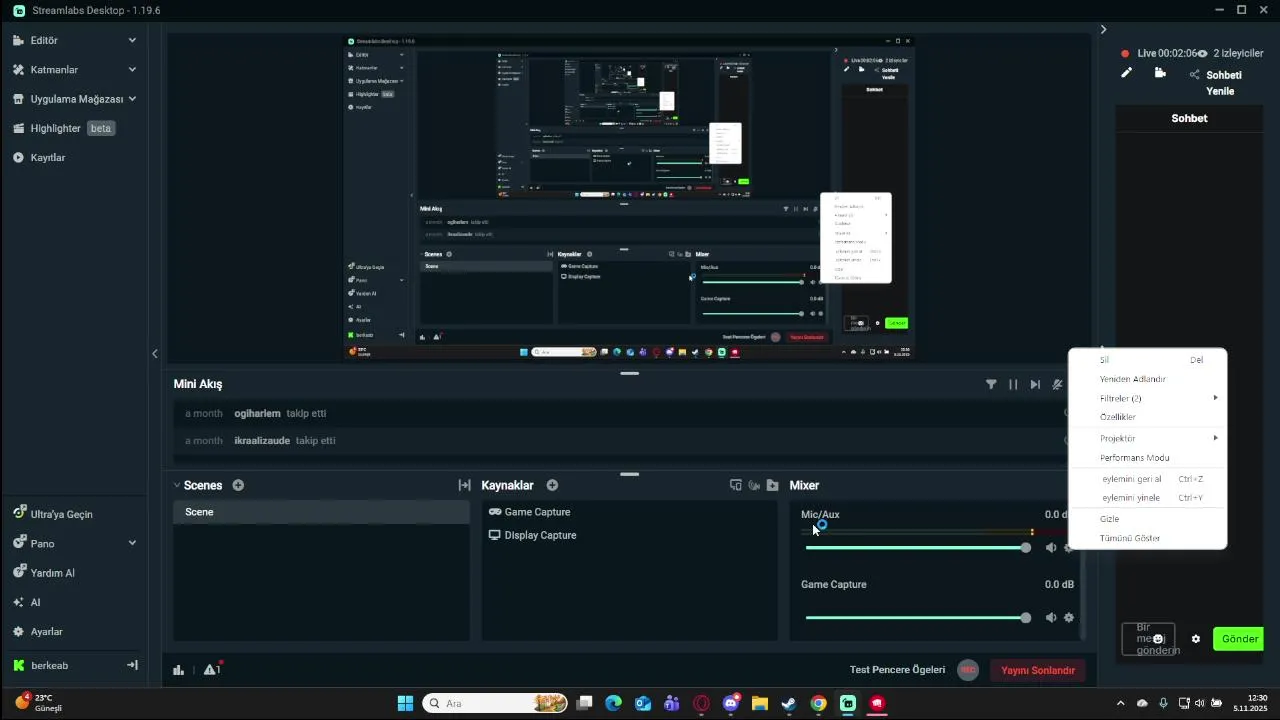Screen dimensions: 1280x720
Task: Collapse Scenes panel via small chevron
Action: point(177,485)
